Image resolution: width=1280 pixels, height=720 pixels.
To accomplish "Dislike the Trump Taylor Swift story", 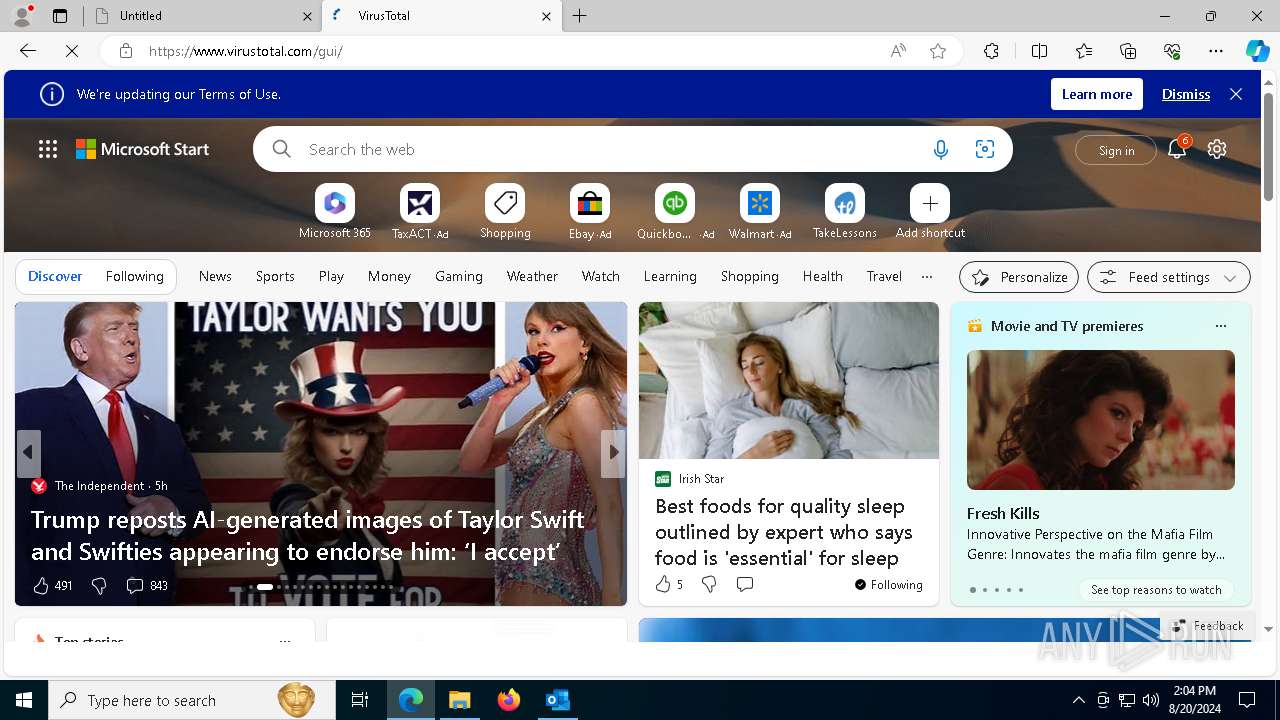I will 99,586.
